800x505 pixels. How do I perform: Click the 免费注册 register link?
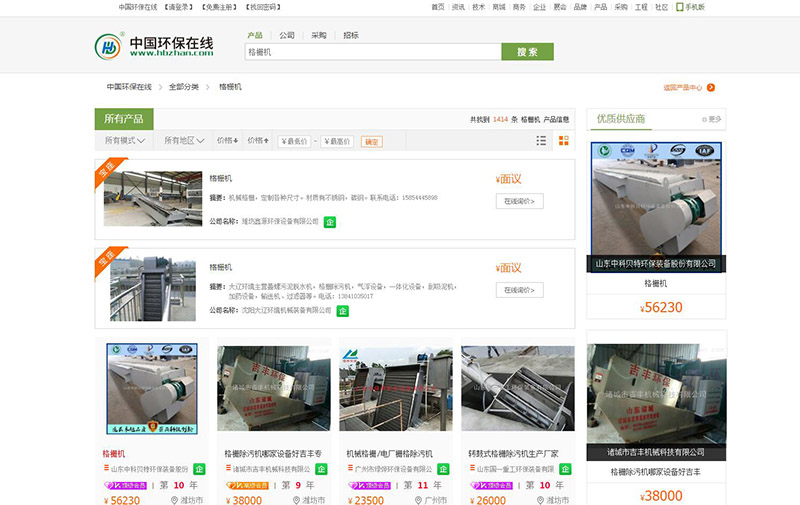(219, 7)
